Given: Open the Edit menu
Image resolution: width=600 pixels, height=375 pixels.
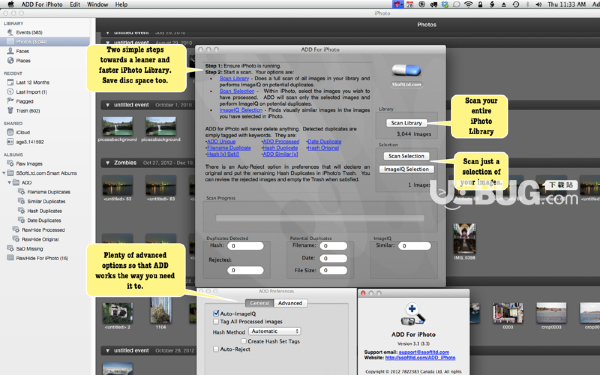Looking at the screenshot, I should (75, 4).
